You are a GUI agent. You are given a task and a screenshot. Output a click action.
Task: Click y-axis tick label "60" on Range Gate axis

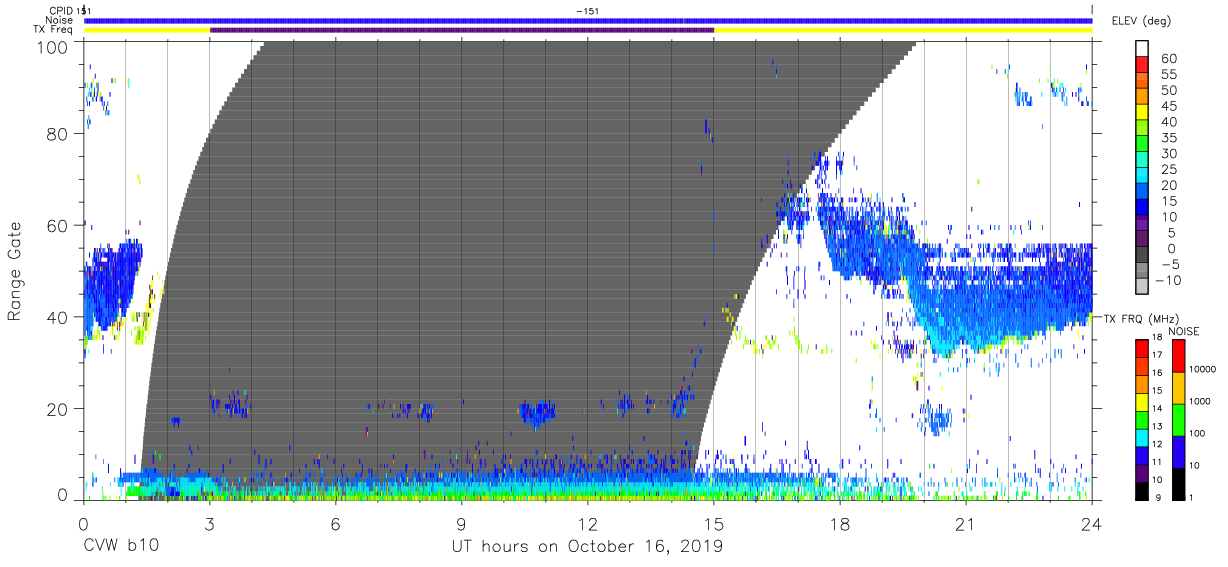click(57, 225)
